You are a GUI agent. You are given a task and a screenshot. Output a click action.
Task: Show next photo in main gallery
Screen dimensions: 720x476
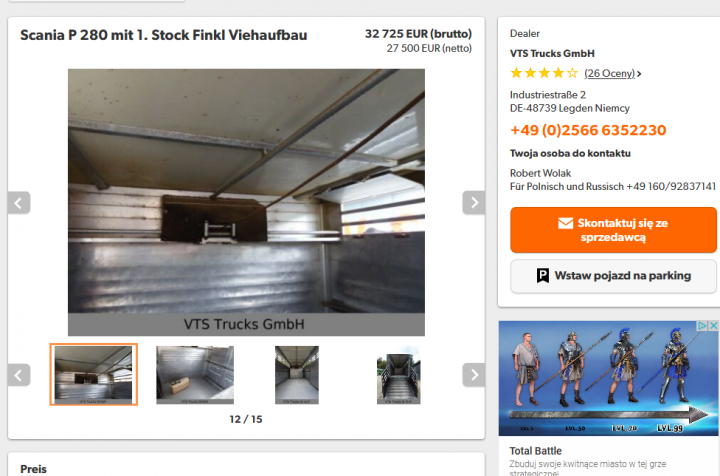point(474,203)
